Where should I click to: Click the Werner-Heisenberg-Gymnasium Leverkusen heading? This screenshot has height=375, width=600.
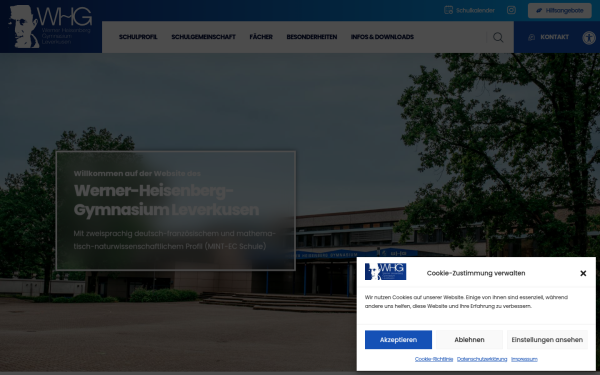point(166,200)
